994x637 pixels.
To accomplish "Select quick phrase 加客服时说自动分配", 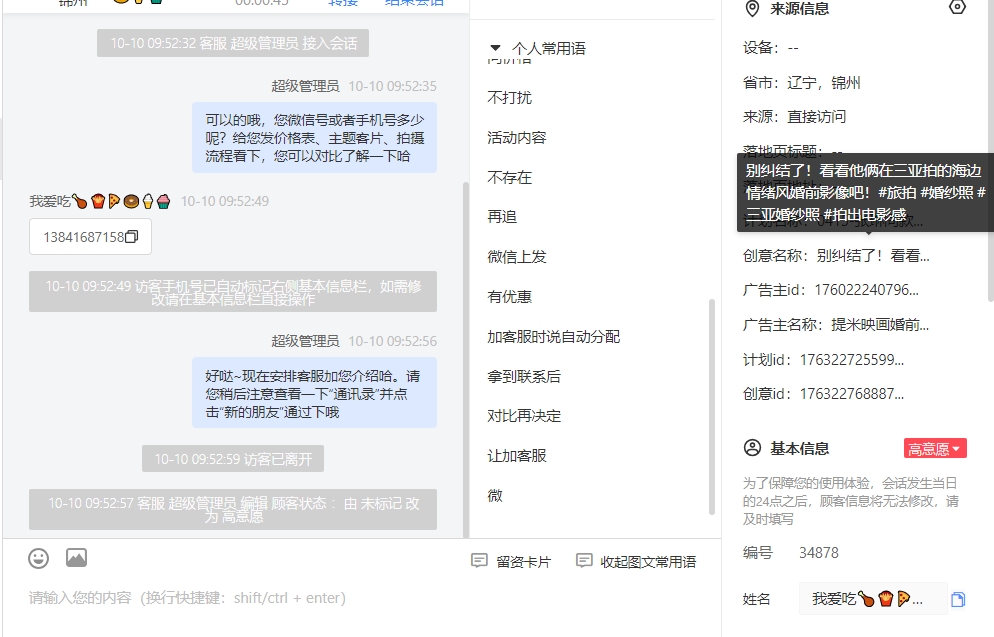I will tap(553, 337).
